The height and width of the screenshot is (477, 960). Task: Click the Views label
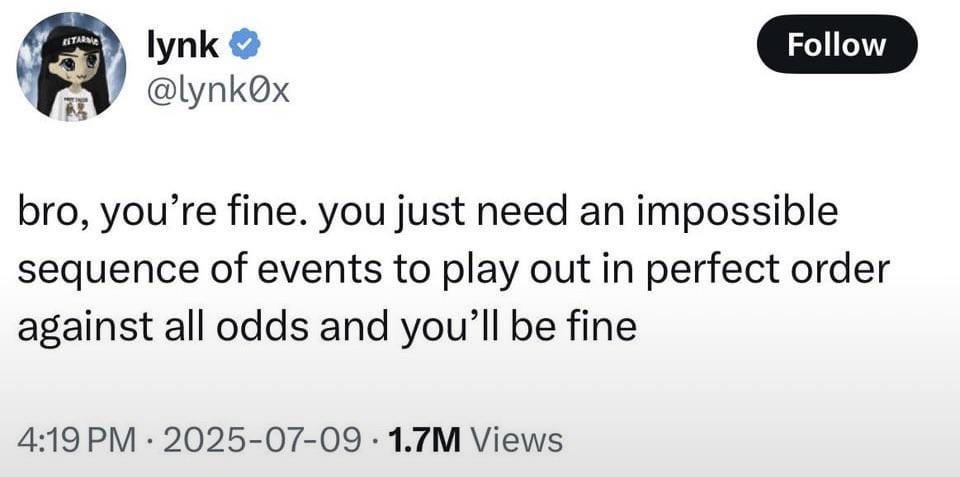coord(514,439)
